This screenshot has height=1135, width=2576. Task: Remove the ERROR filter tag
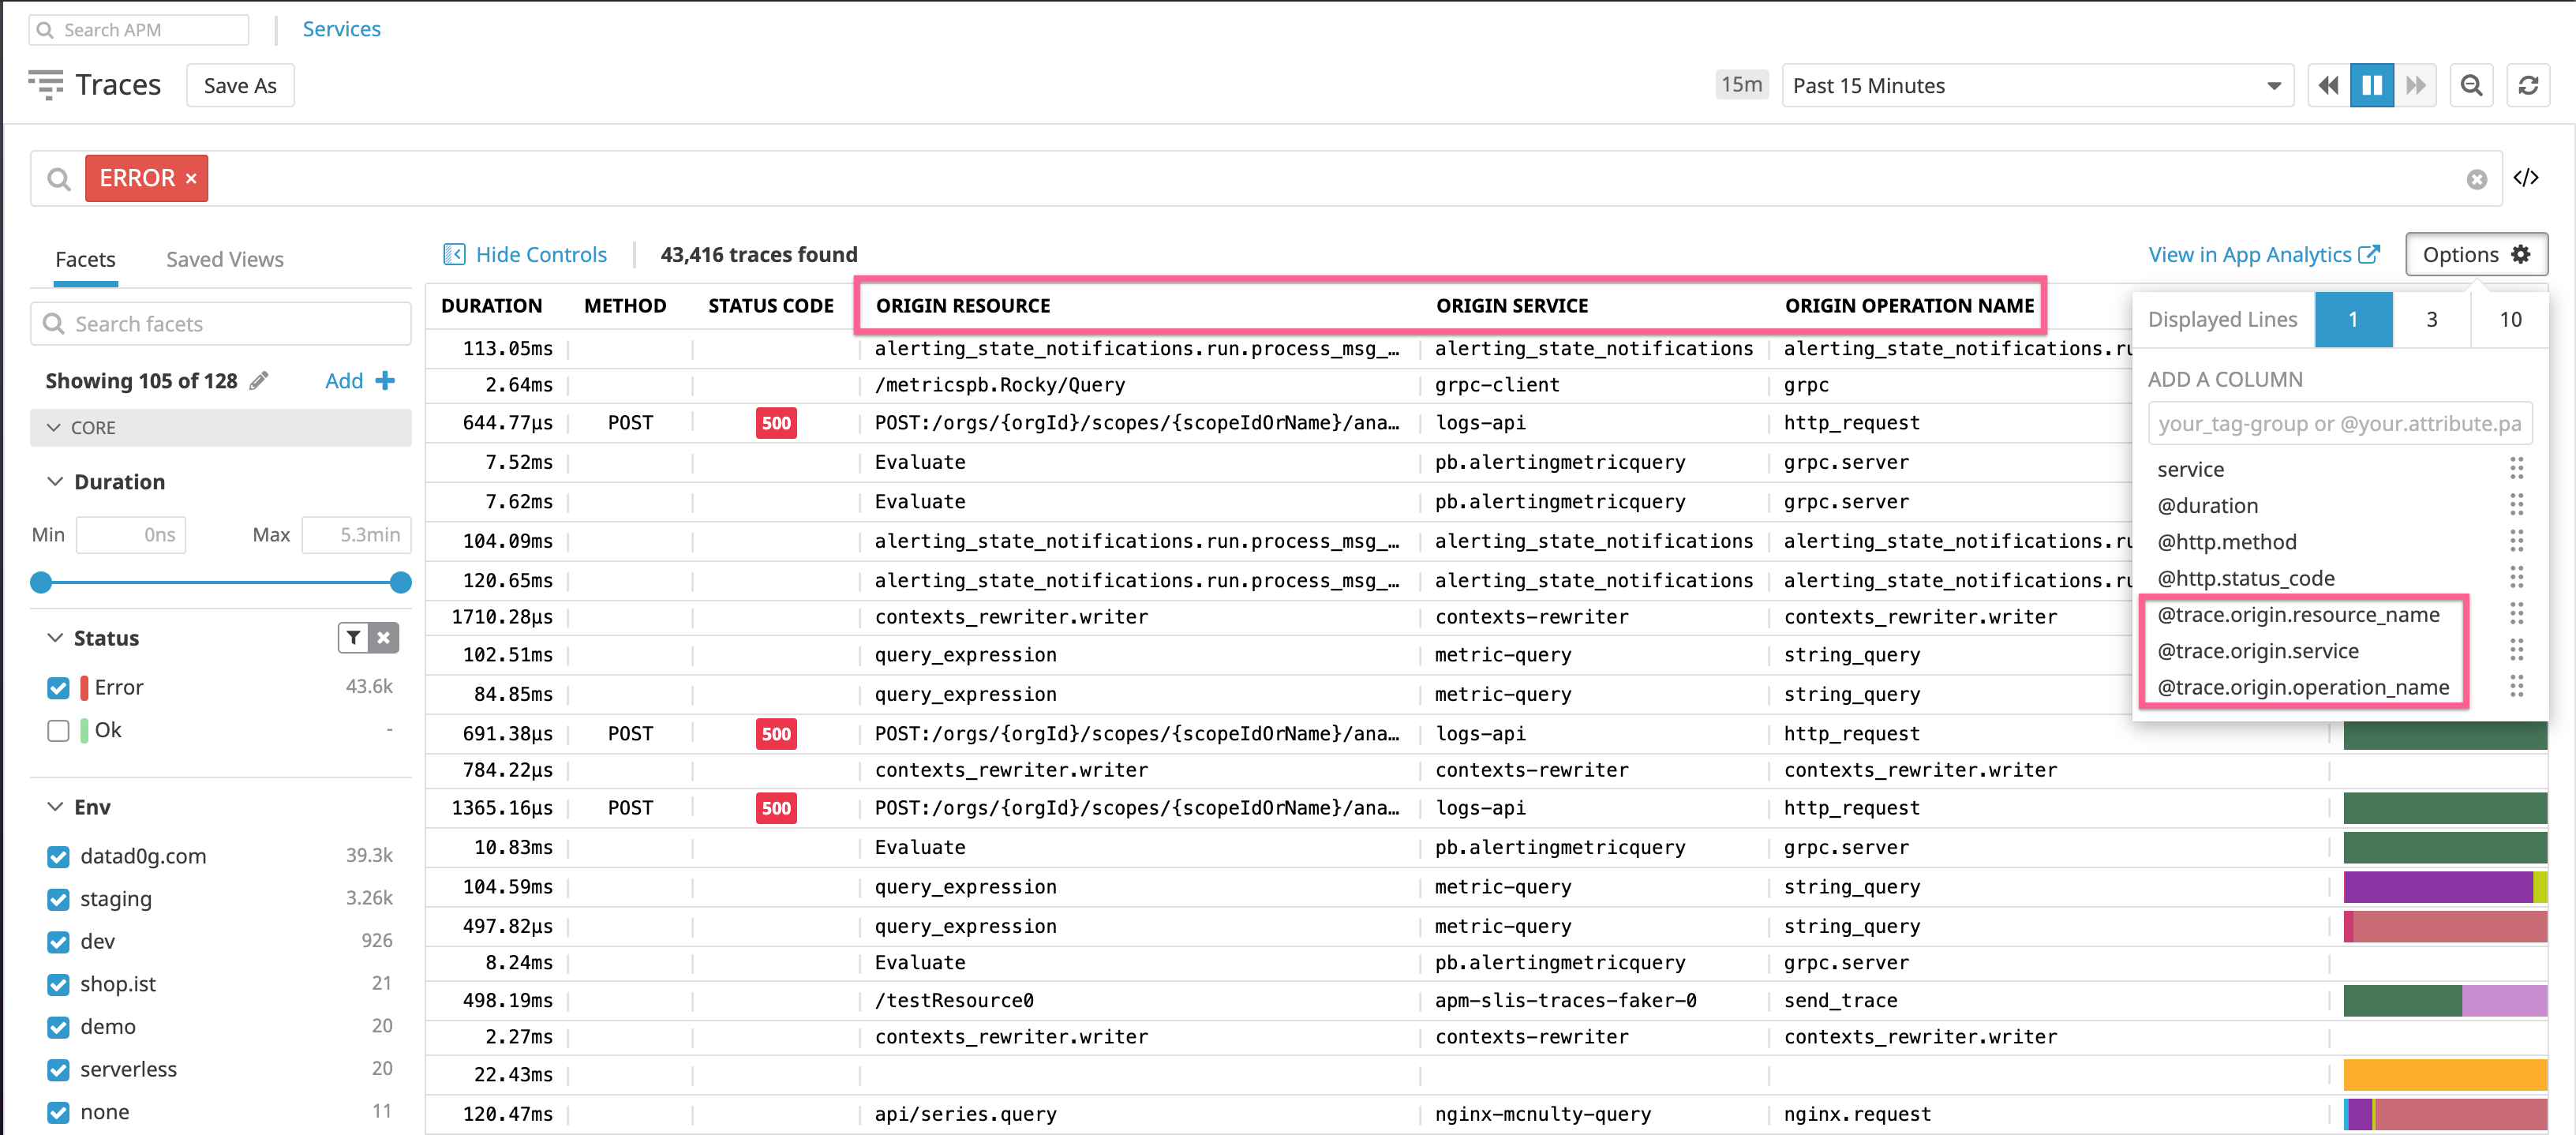coord(191,179)
